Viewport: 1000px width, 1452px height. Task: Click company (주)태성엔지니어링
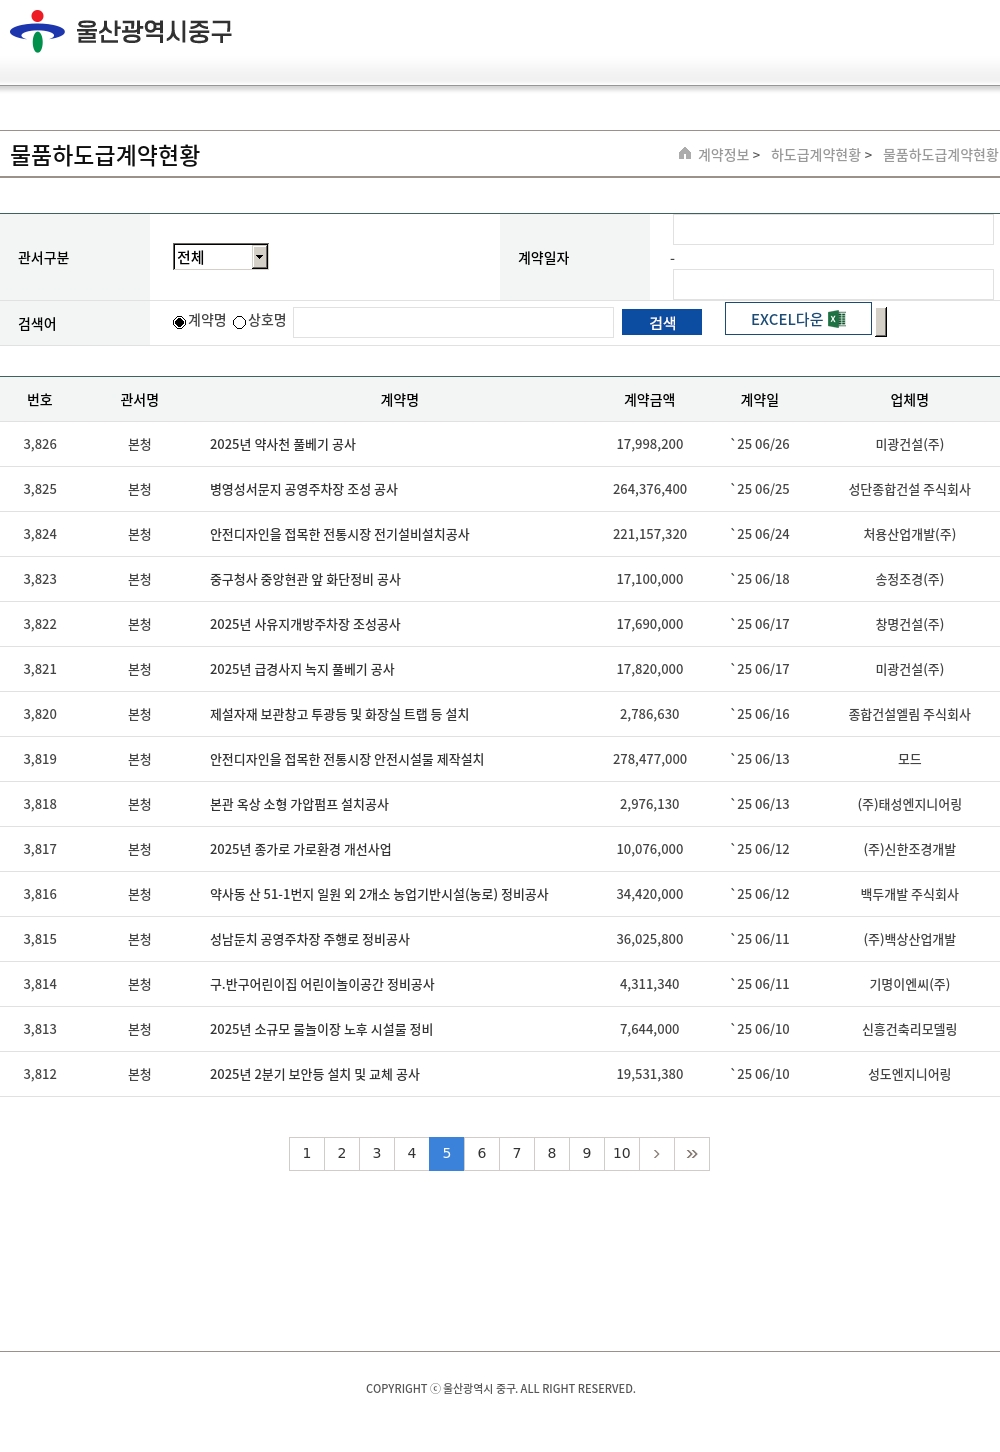click(x=910, y=805)
